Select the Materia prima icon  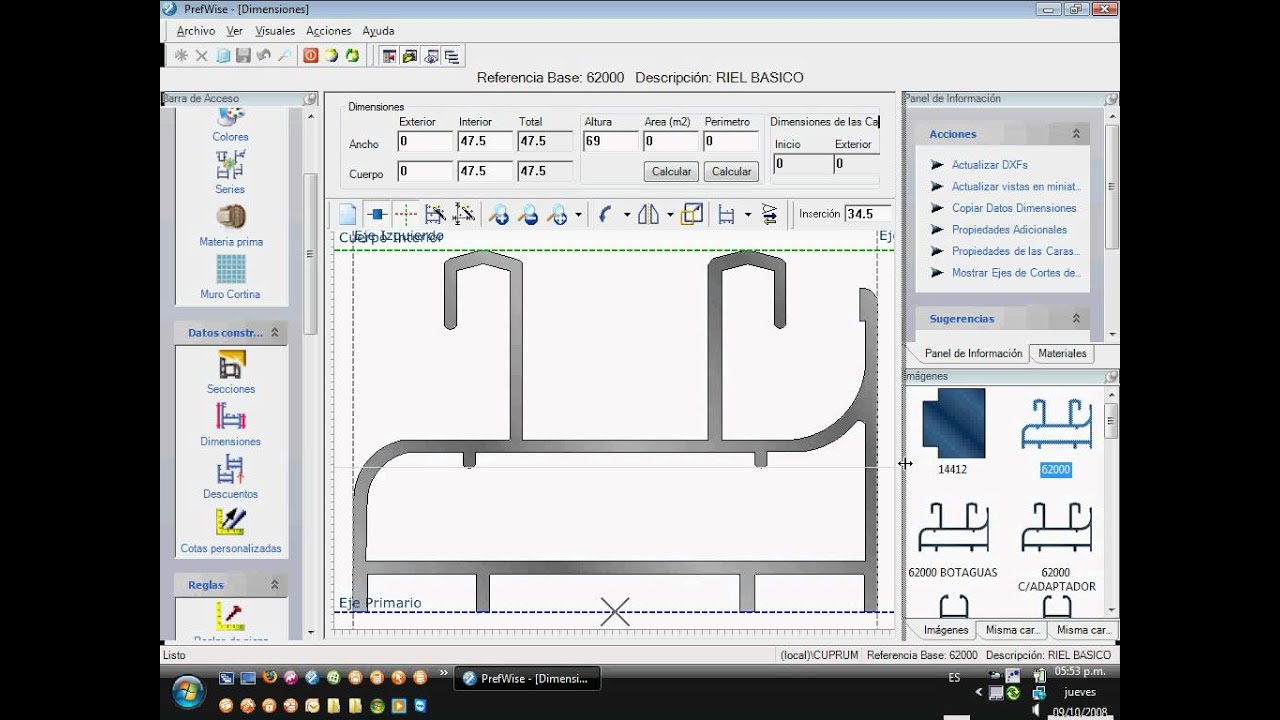click(x=230, y=225)
